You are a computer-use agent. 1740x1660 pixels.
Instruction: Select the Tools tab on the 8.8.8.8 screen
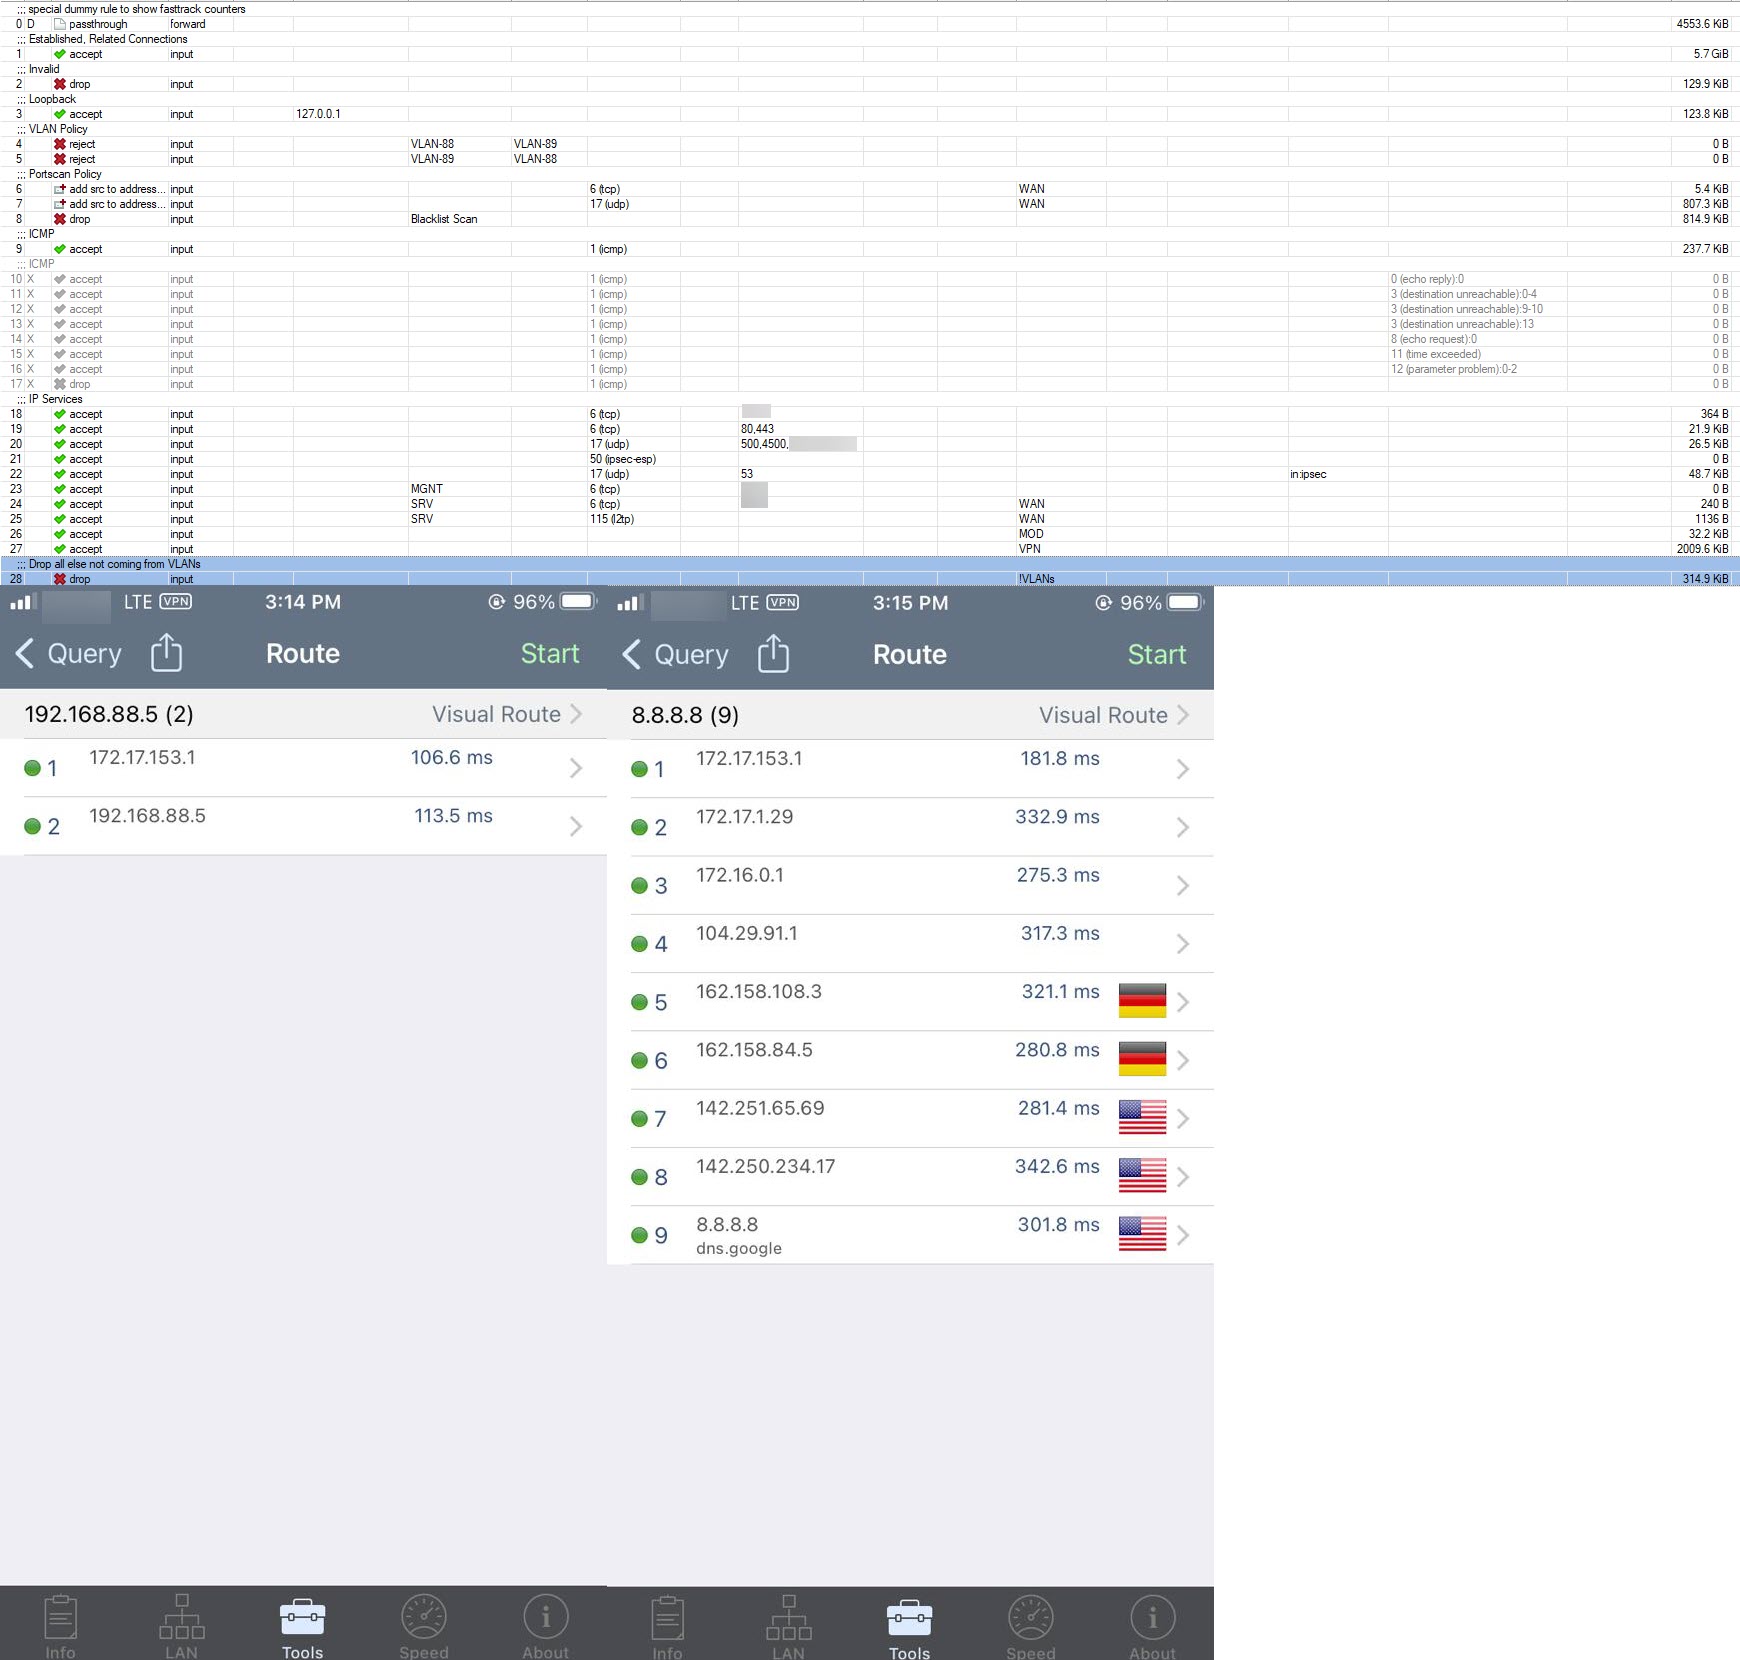pos(909,1628)
